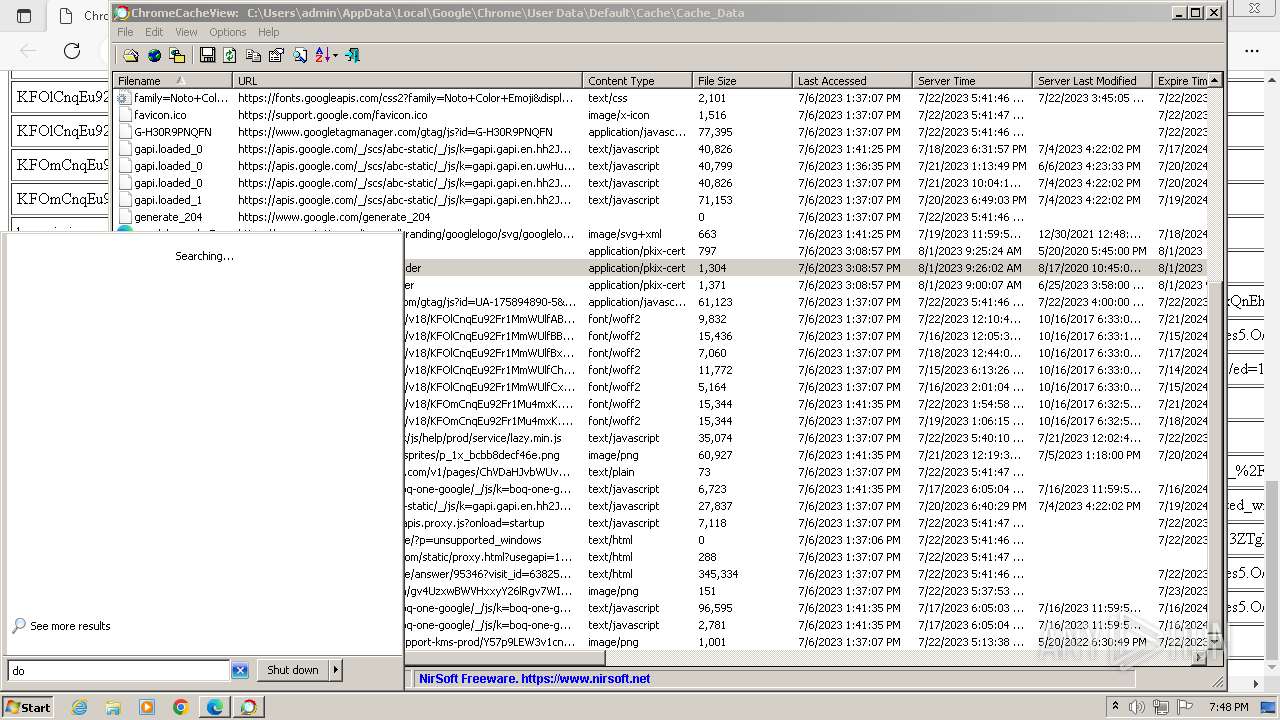Click the Exit door toolbar icon
The height and width of the screenshot is (720, 1280).
pos(352,55)
